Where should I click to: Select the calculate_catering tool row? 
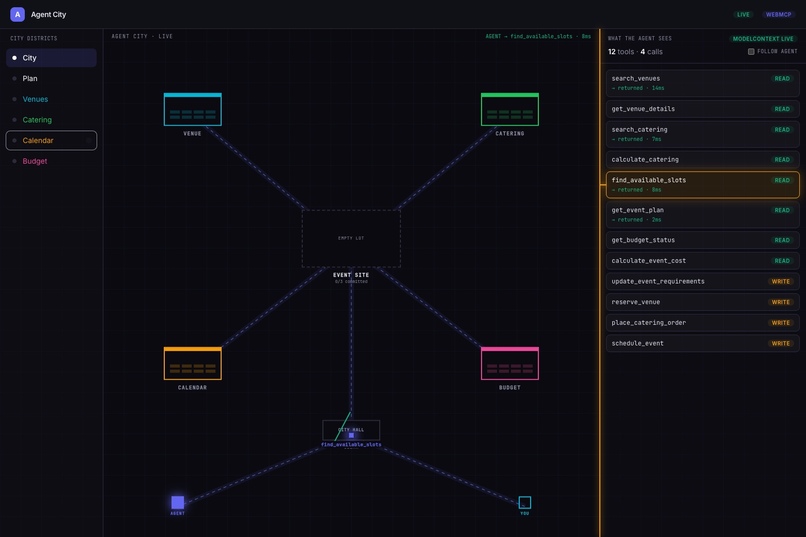point(703,159)
